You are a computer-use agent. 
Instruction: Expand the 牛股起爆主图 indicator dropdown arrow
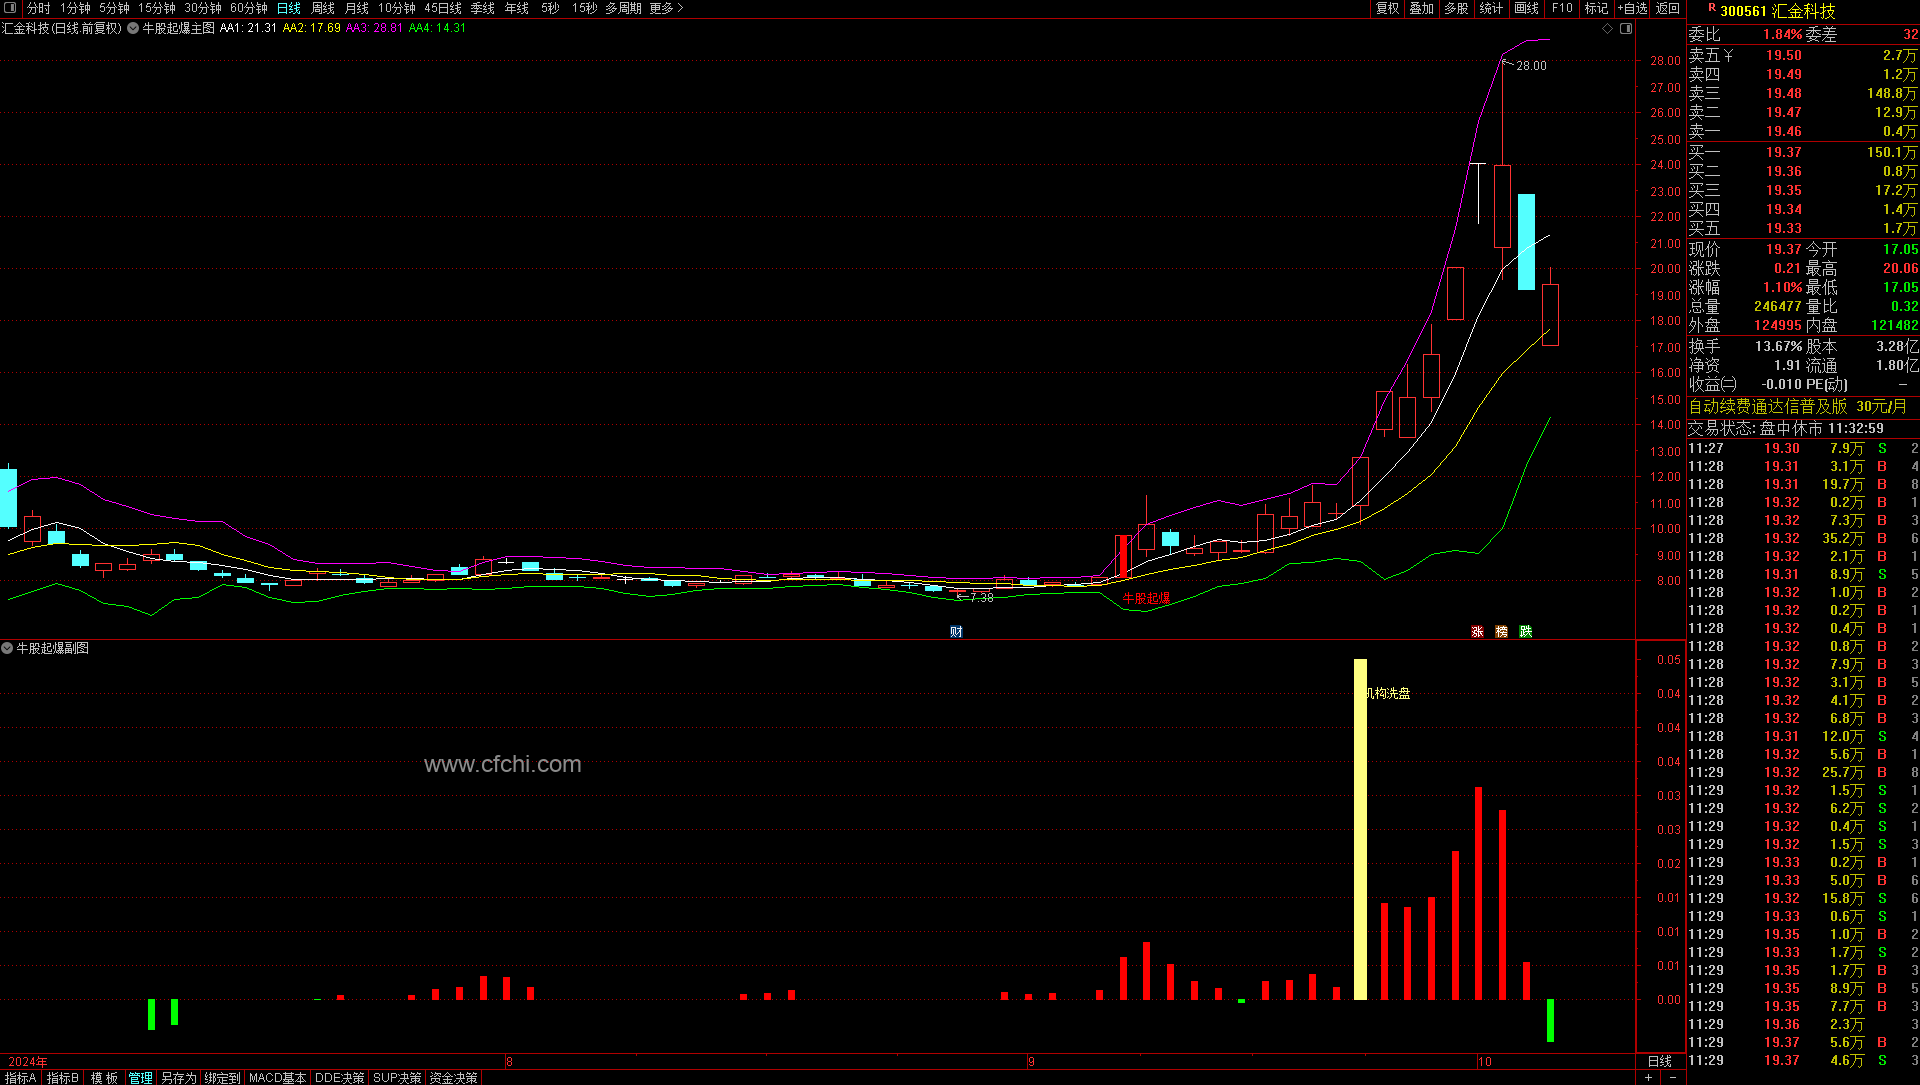point(133,29)
